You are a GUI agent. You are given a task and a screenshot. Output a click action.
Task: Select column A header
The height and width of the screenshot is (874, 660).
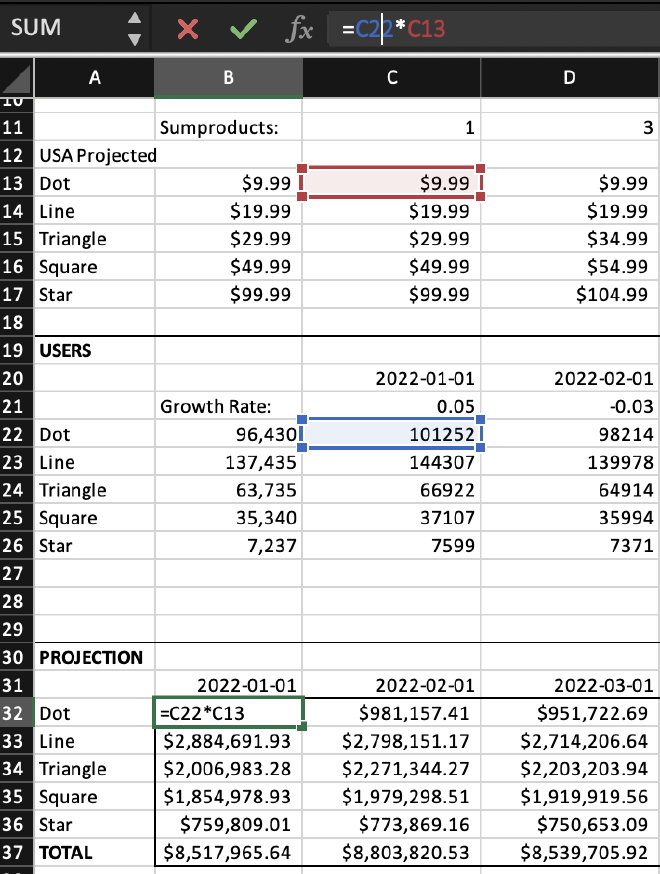point(94,77)
